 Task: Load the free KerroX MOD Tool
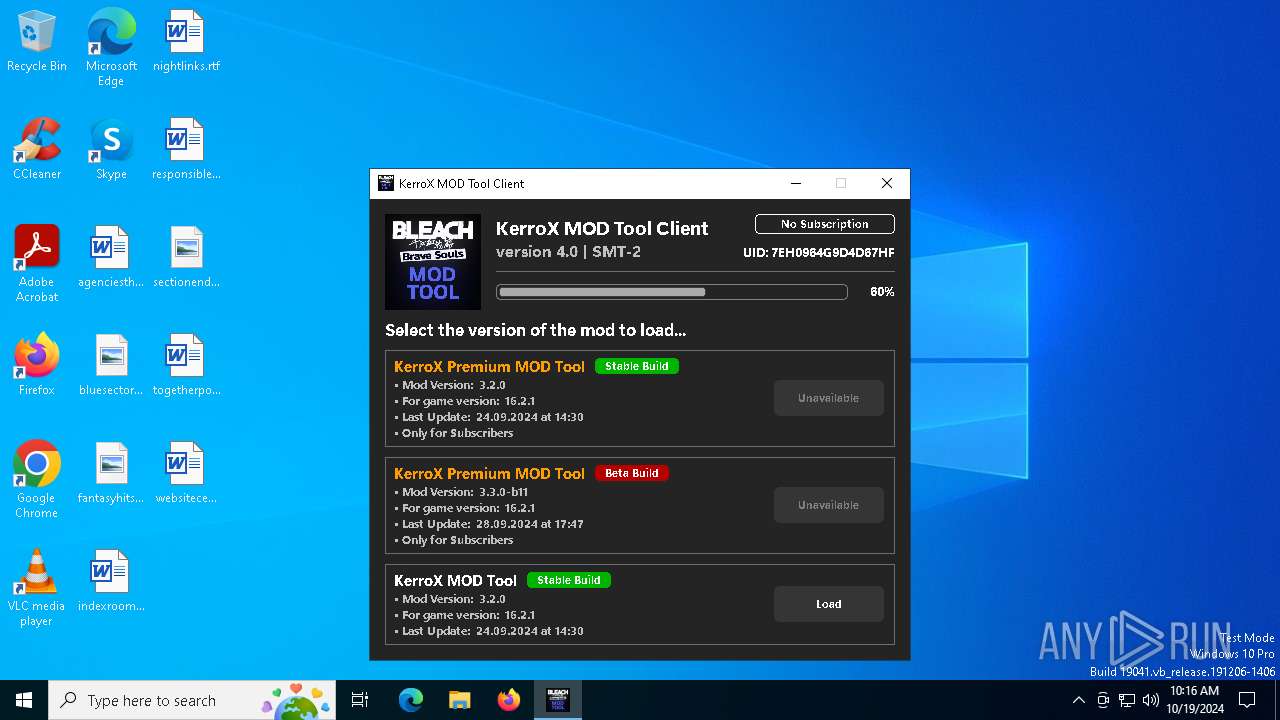(x=829, y=604)
